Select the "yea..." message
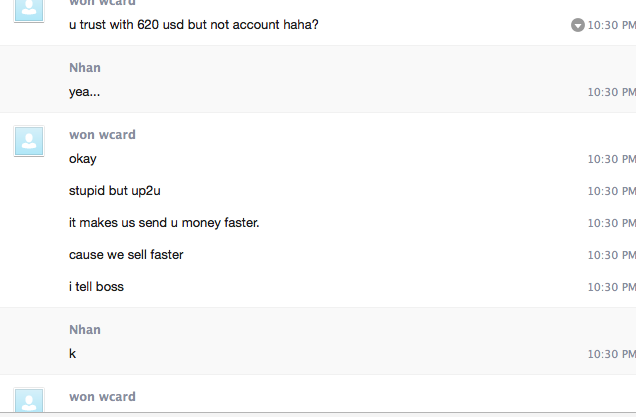 (84, 92)
